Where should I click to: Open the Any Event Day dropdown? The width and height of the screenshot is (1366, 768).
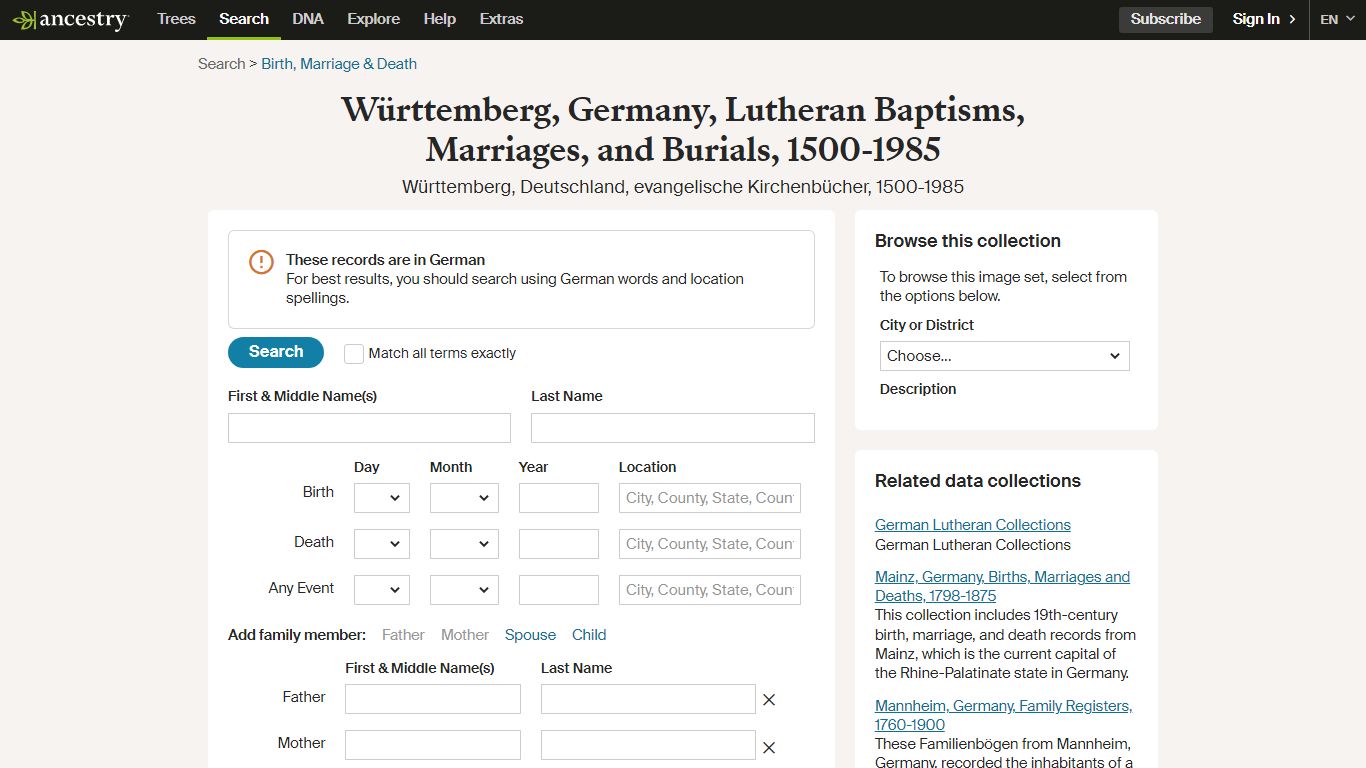point(382,590)
